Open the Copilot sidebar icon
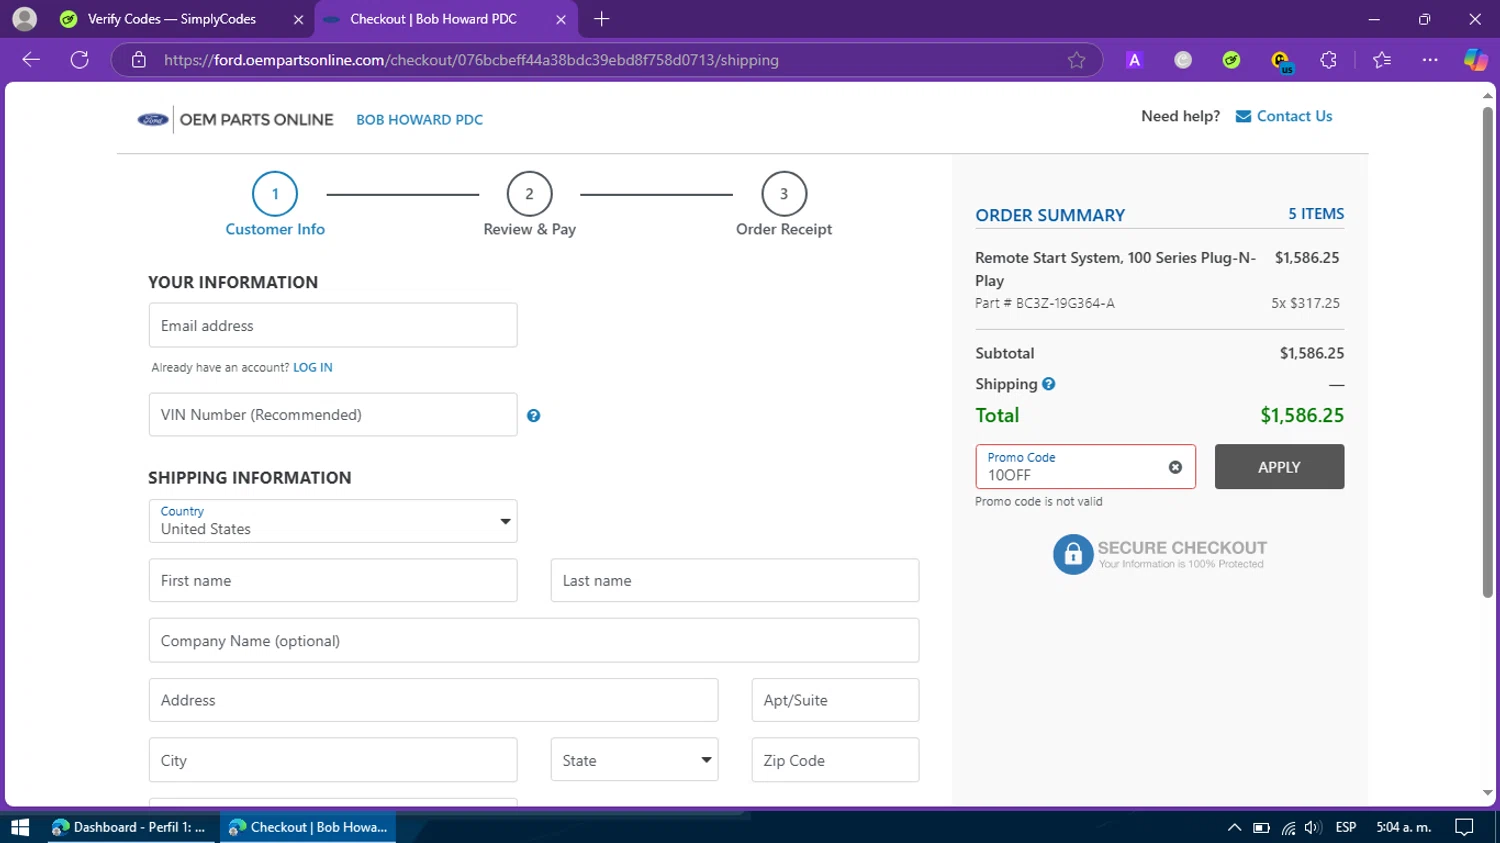This screenshot has height=843, width=1500. [x=1476, y=60]
